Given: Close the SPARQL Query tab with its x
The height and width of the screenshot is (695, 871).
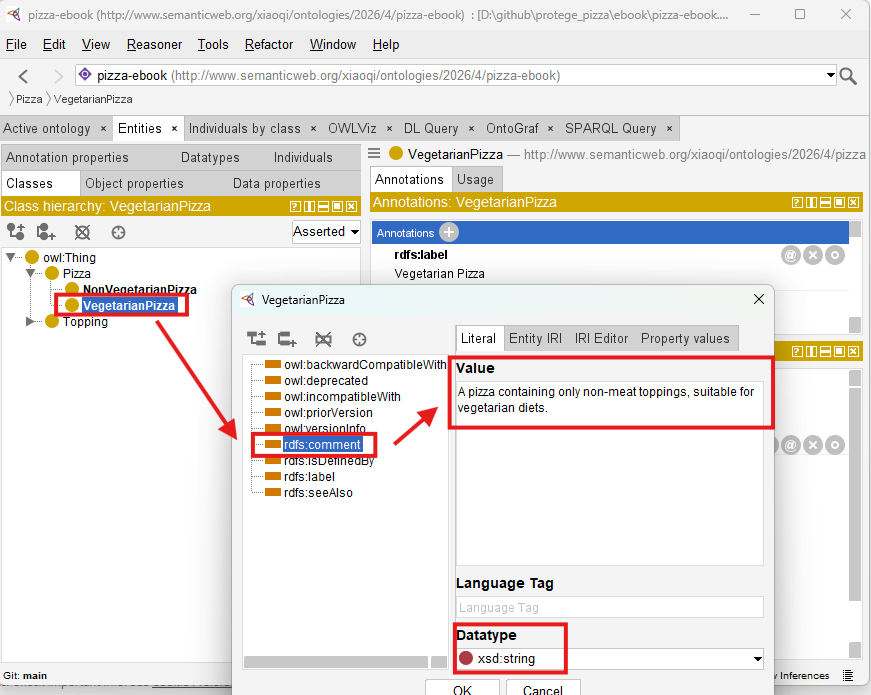Looking at the screenshot, I should click(x=669, y=129).
